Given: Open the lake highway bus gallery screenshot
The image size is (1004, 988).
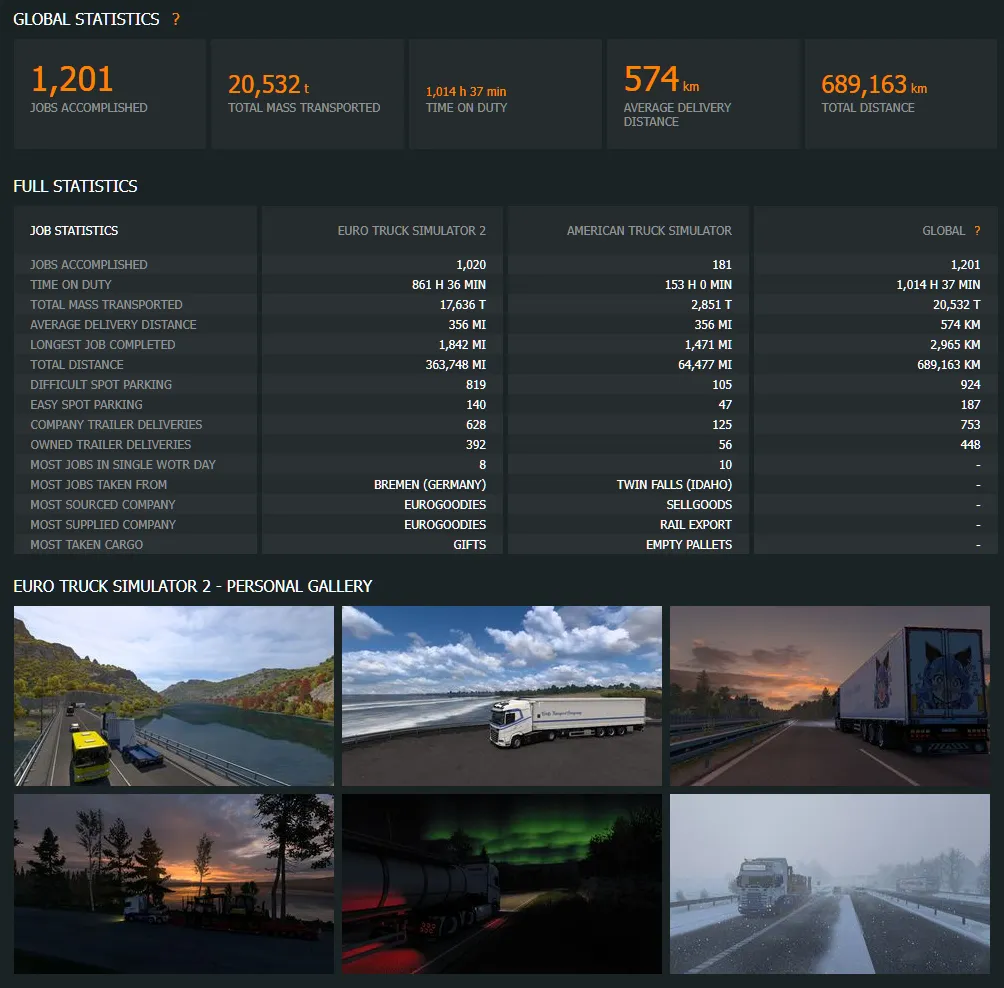Looking at the screenshot, I should (x=174, y=696).
